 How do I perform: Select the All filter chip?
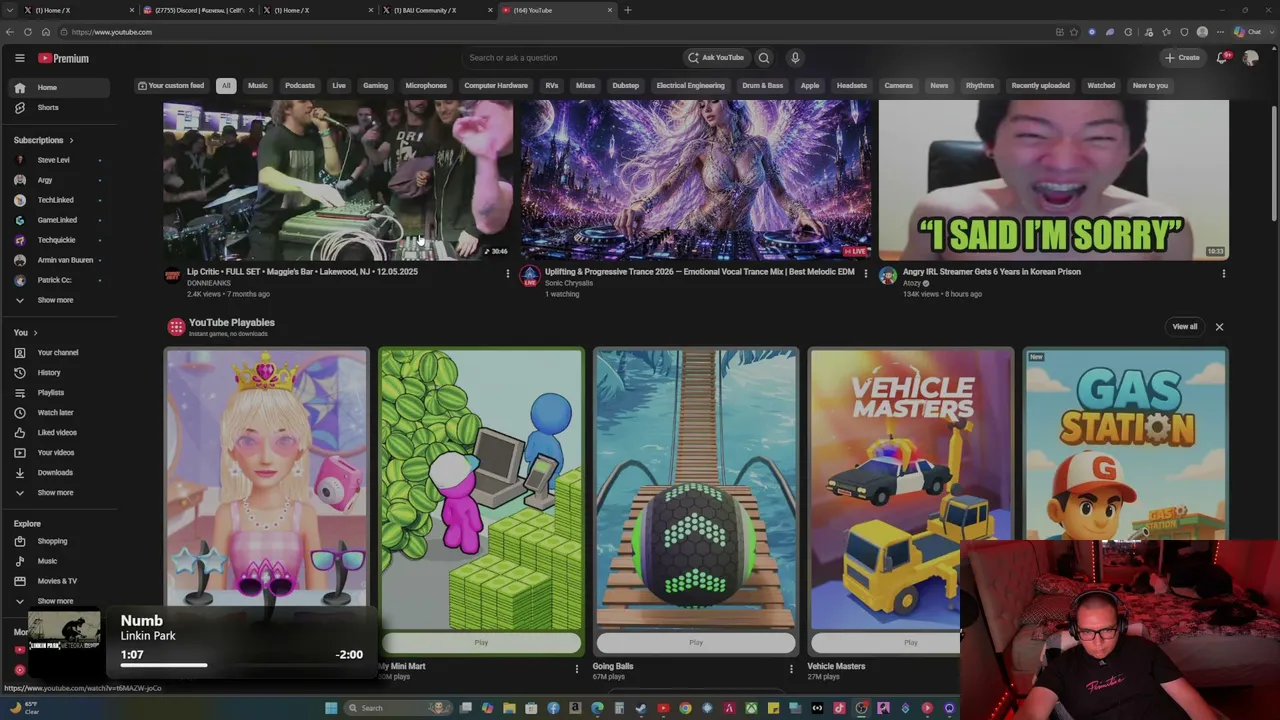[x=226, y=85]
